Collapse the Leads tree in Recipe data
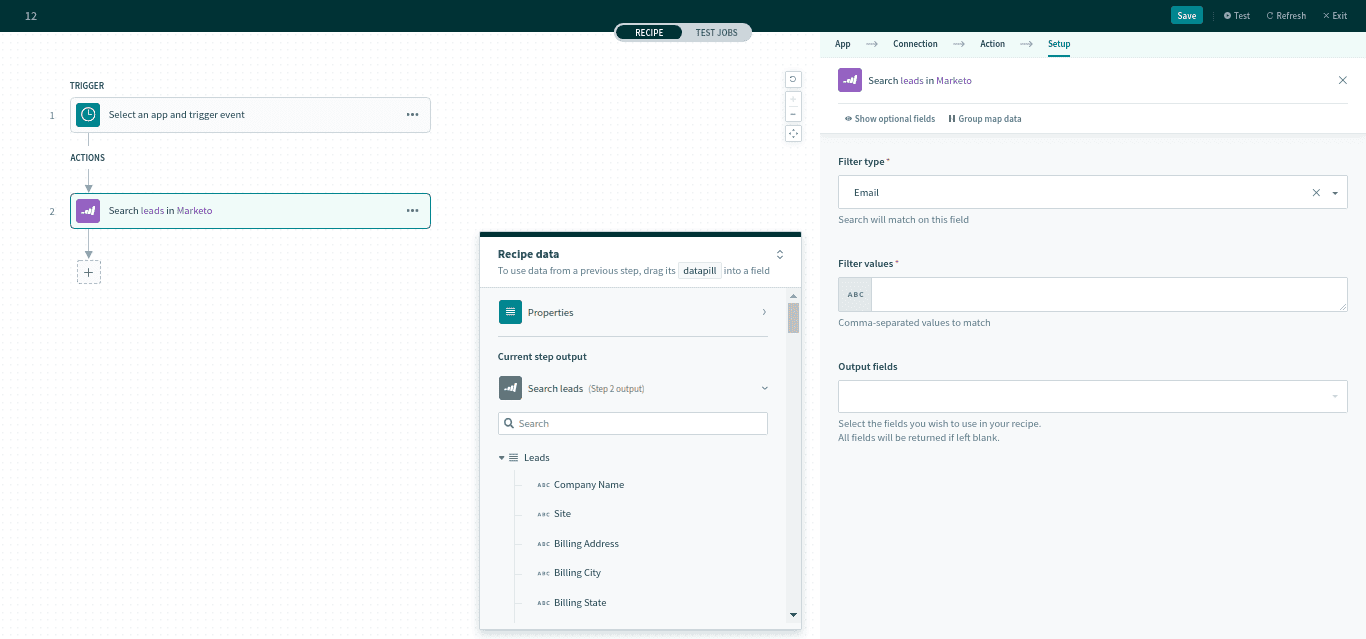The width and height of the screenshot is (1366, 639). point(502,457)
